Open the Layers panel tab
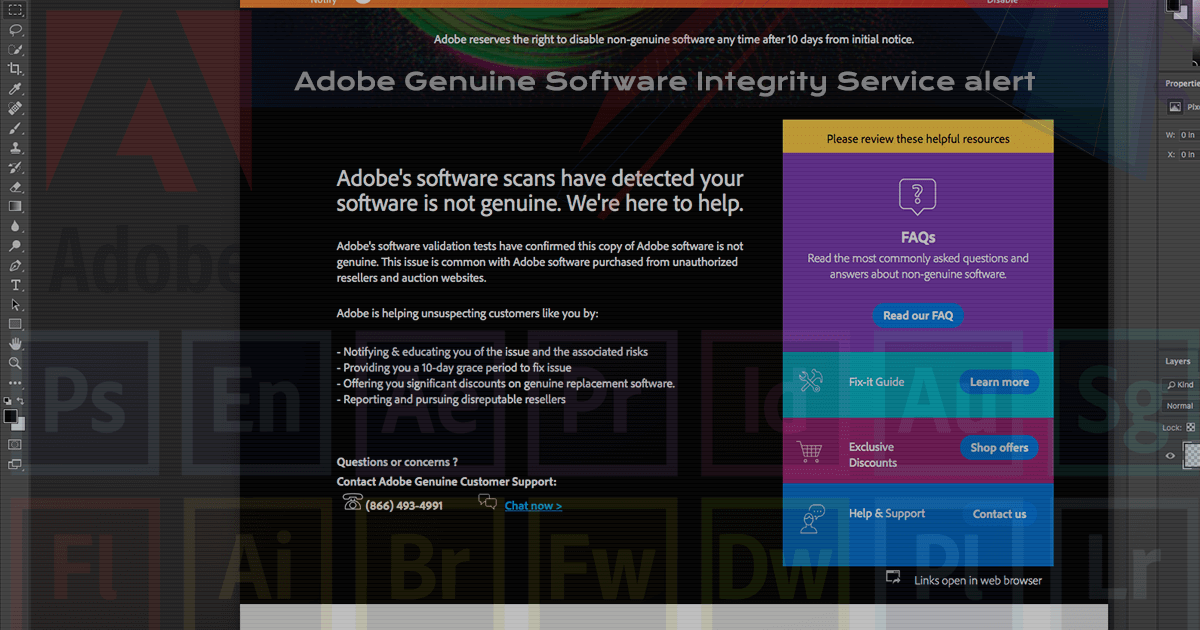Image resolution: width=1200 pixels, height=630 pixels. pyautogui.click(x=1178, y=361)
